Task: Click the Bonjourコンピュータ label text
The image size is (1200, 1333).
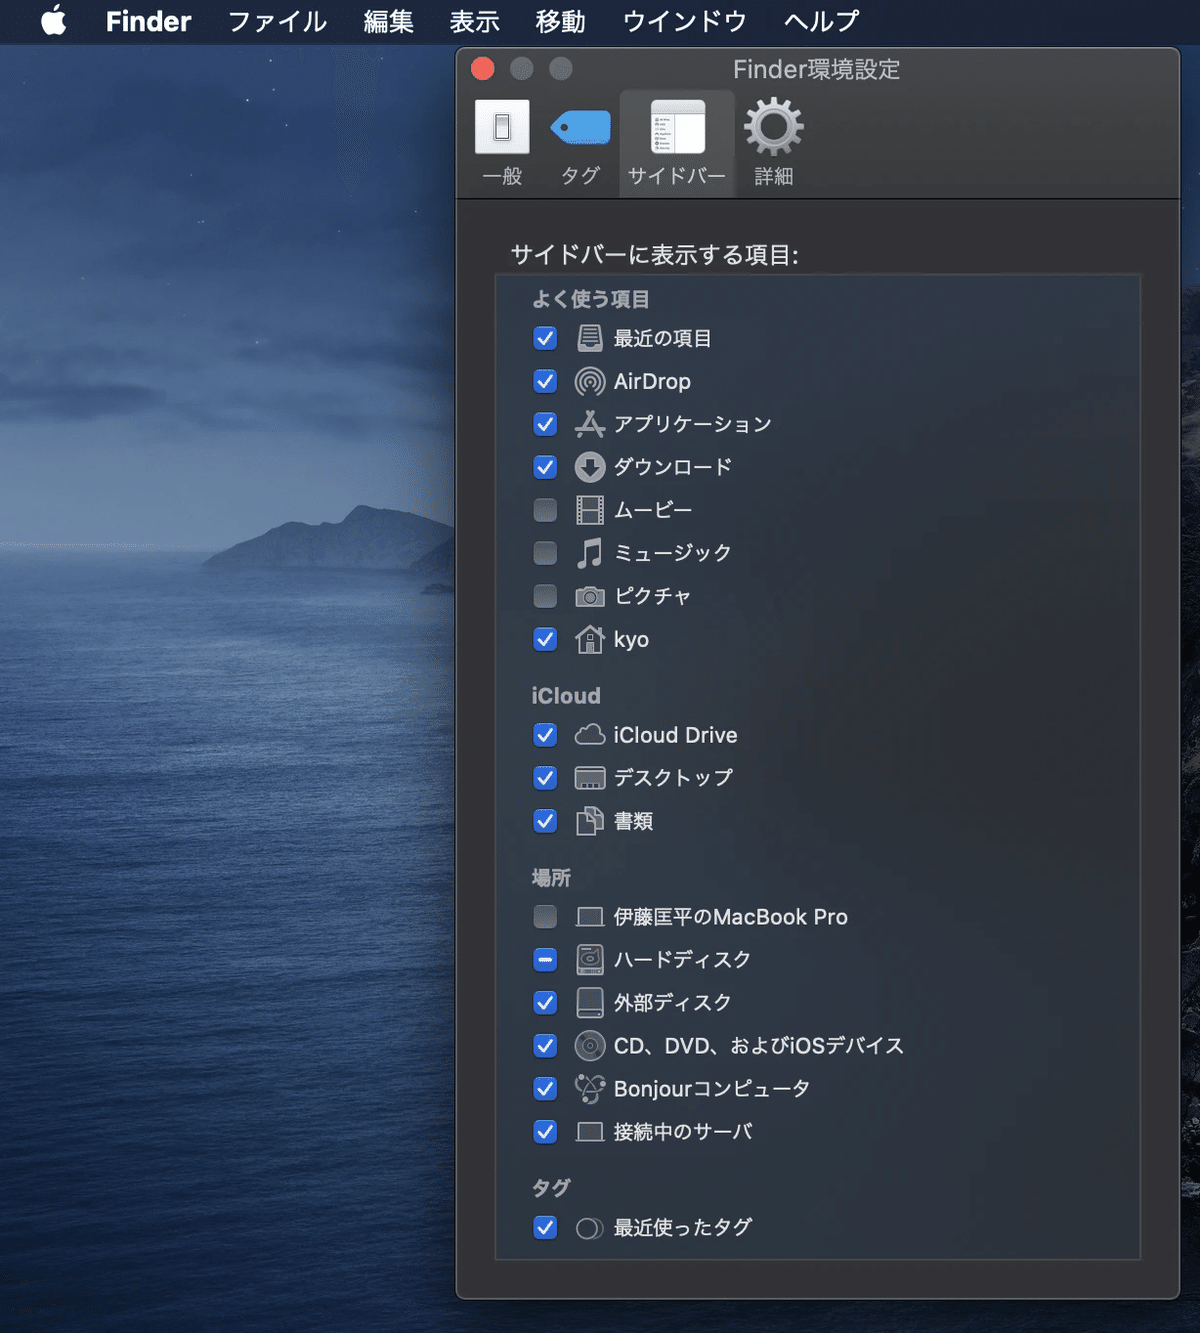Action: click(712, 1088)
